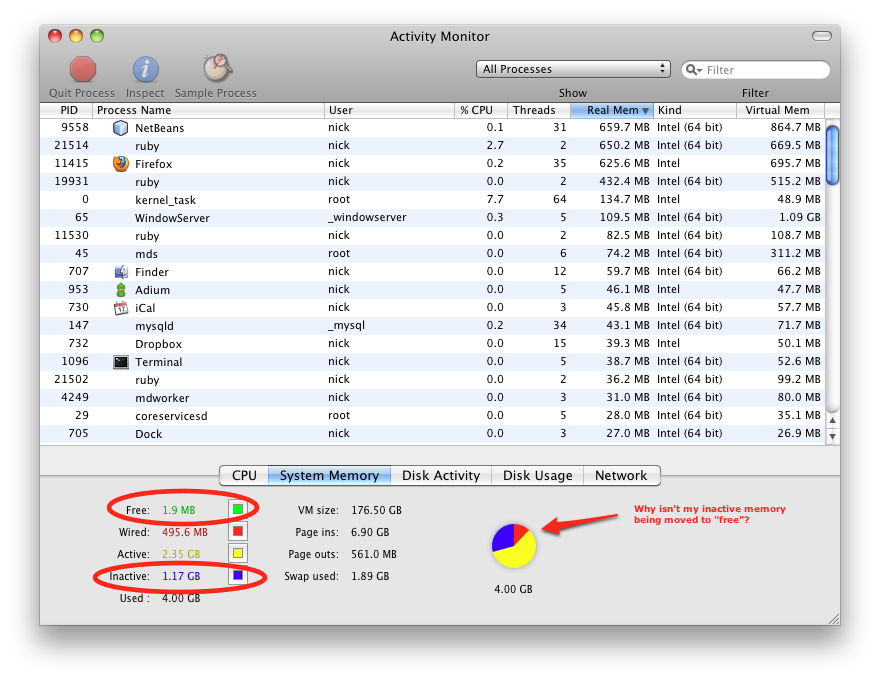Sort by Threads column header

[x=539, y=110]
